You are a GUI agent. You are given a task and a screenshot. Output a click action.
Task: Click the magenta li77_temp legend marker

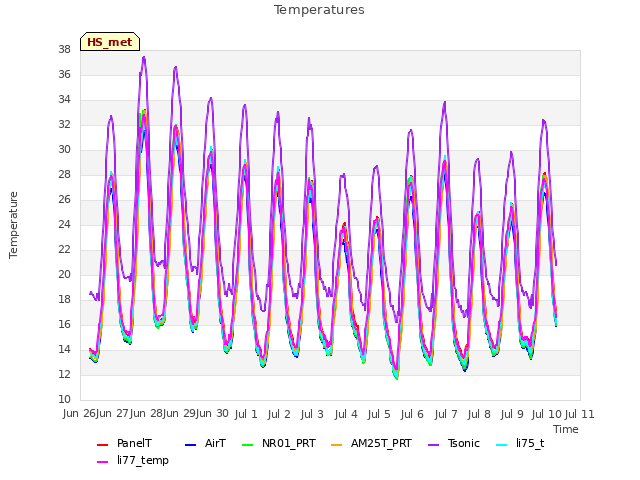coord(102,462)
